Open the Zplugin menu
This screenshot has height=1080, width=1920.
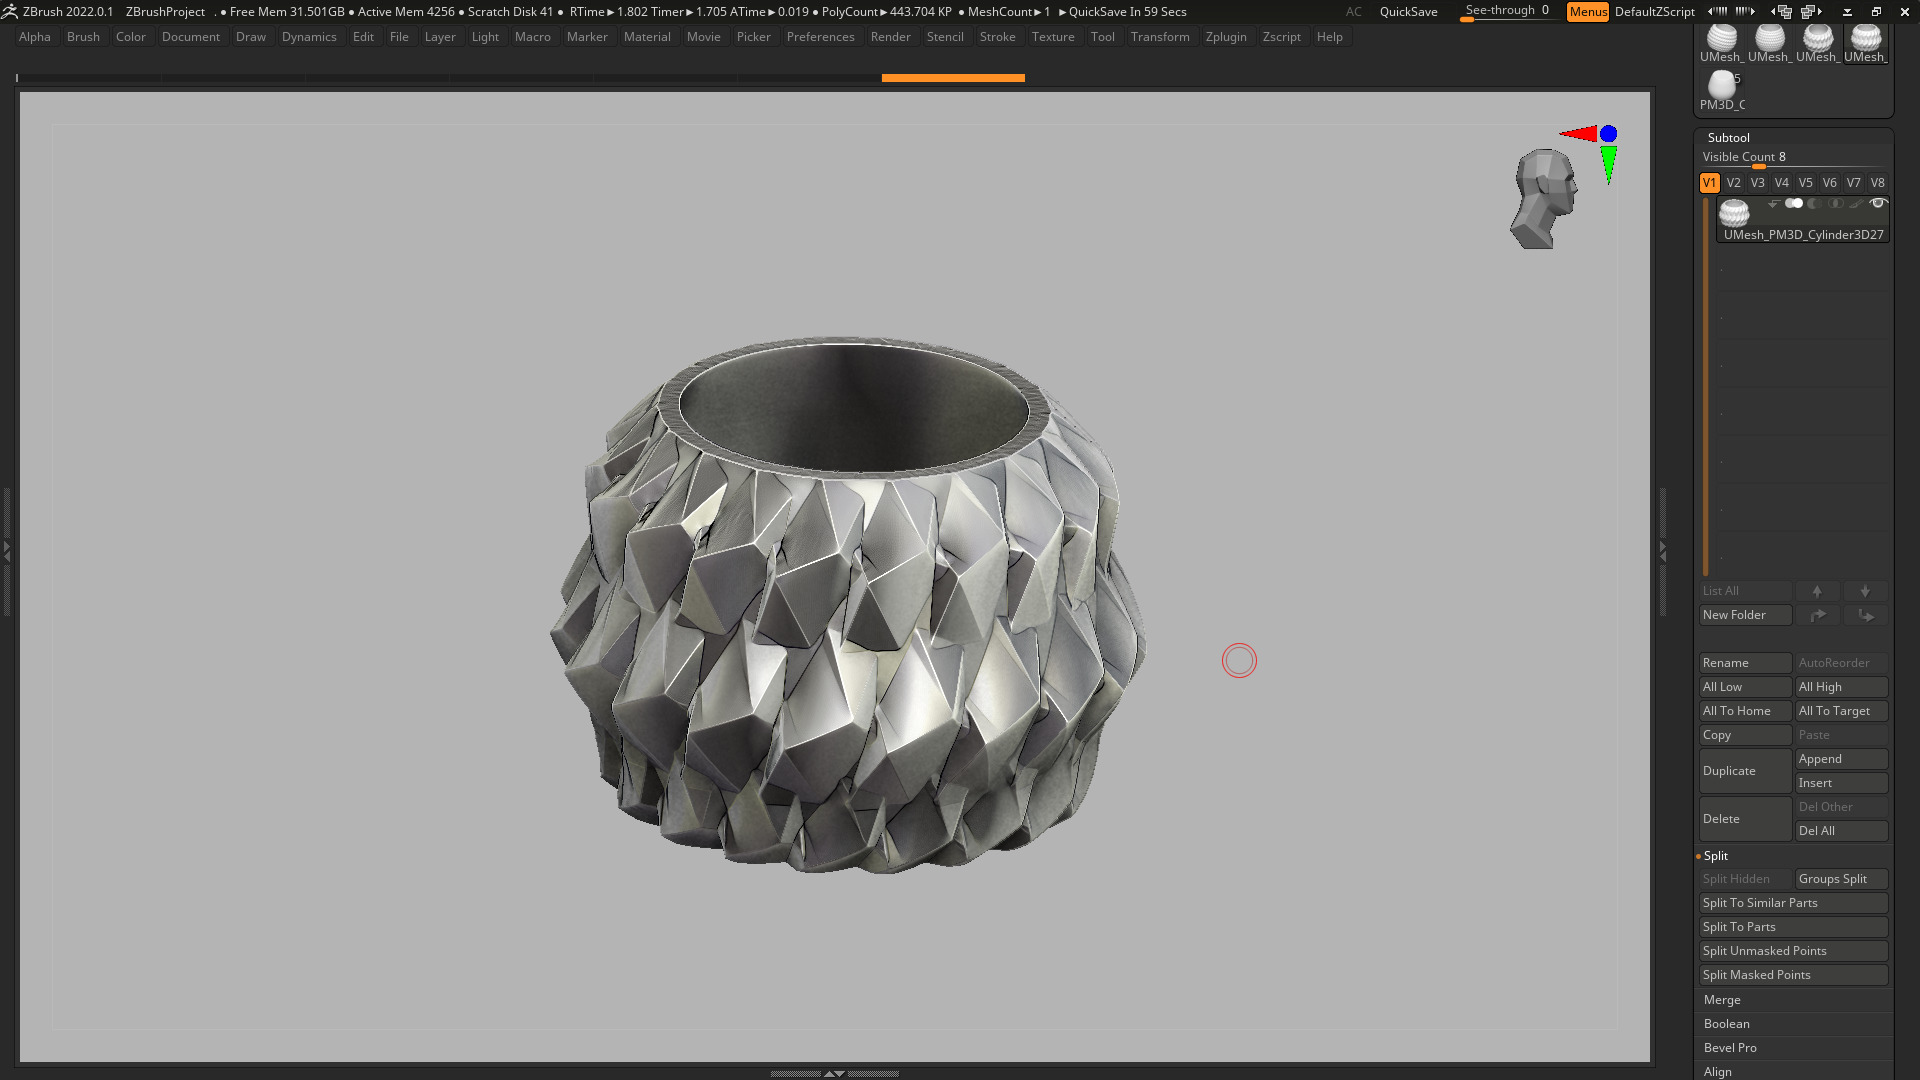click(1225, 37)
